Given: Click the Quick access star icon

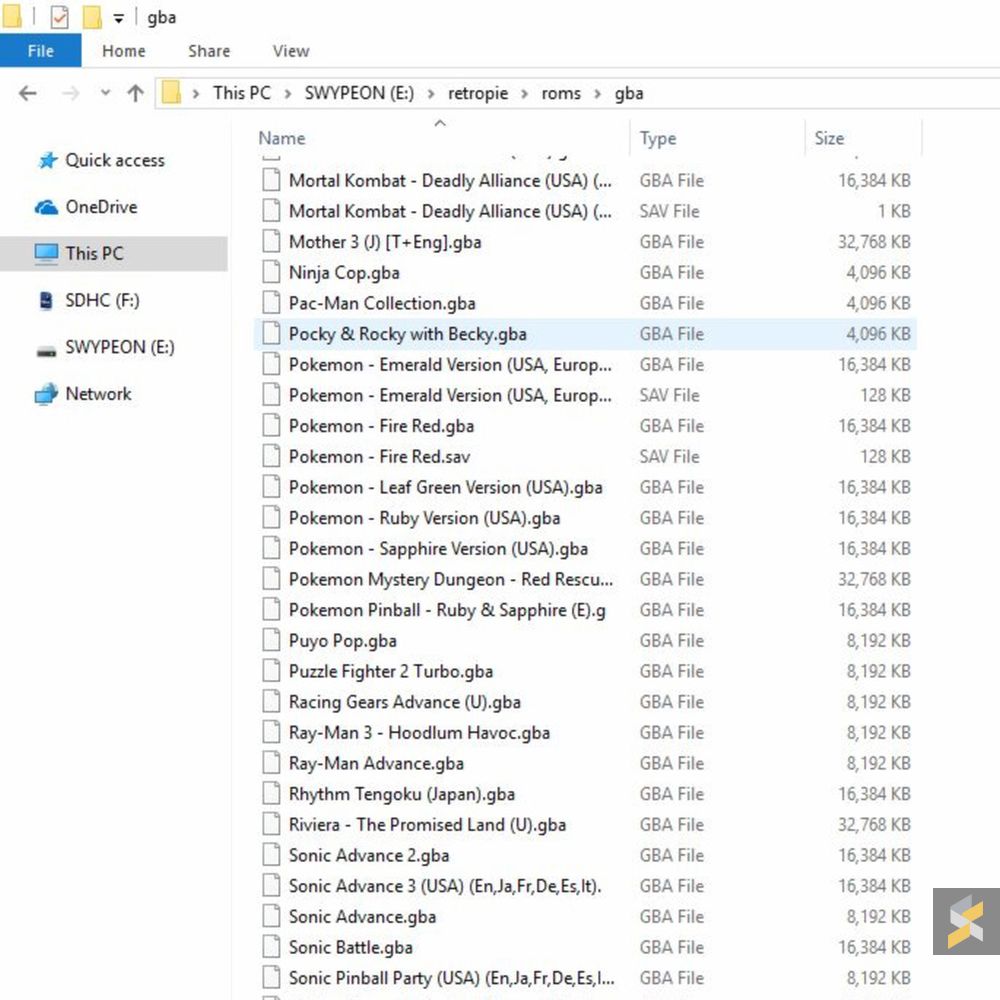Looking at the screenshot, I should pyautogui.click(x=47, y=160).
